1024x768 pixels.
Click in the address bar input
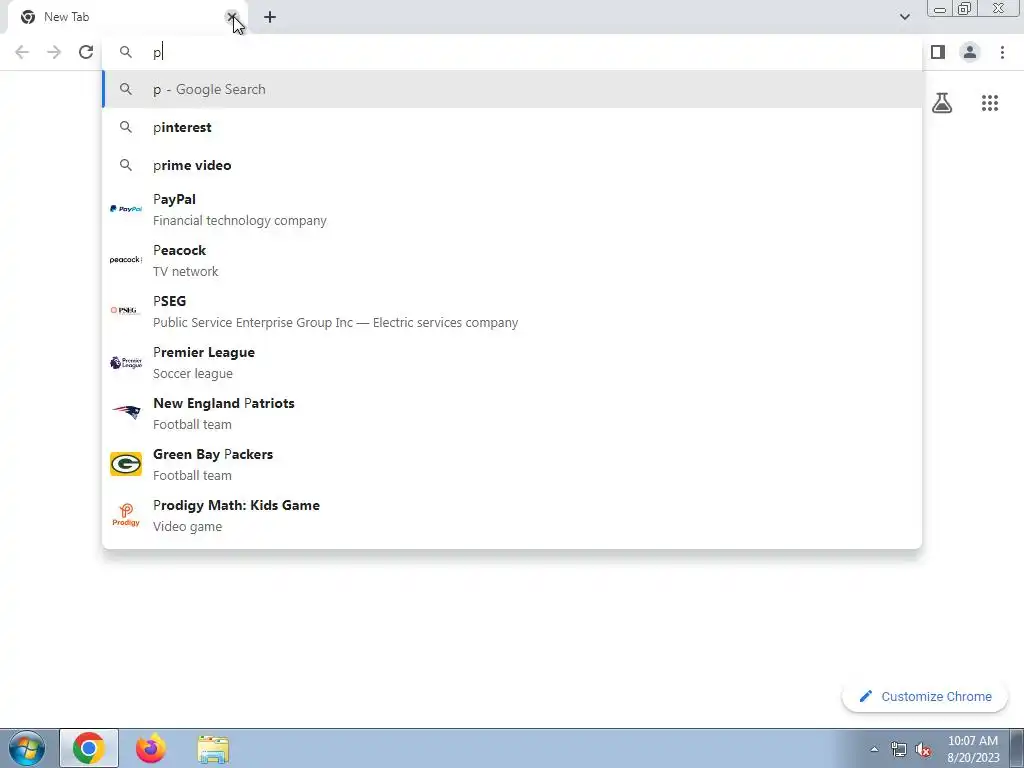pyautogui.click(x=512, y=52)
